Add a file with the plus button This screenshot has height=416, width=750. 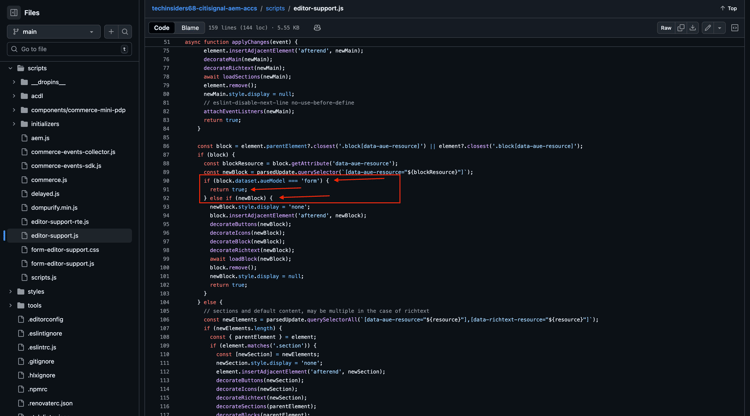pos(111,32)
